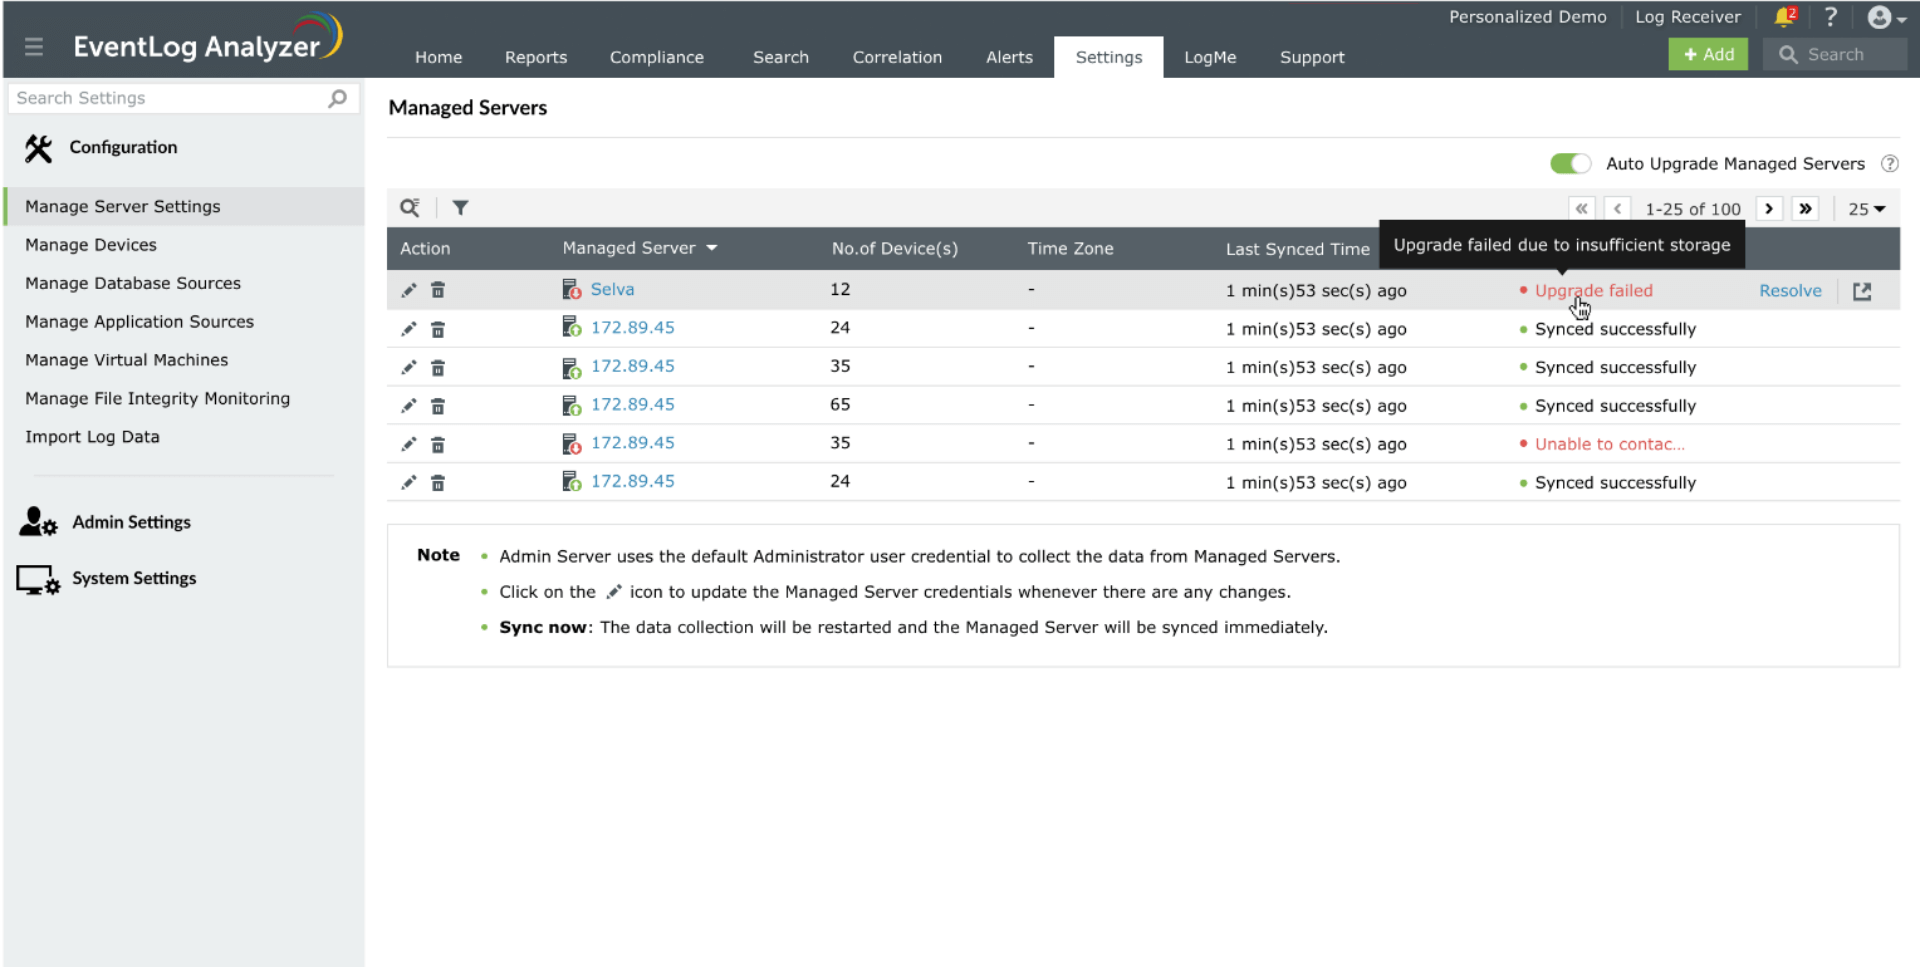Screen dimensions: 1920x967
Task: Open the Search tab in navigation
Action: tap(781, 57)
